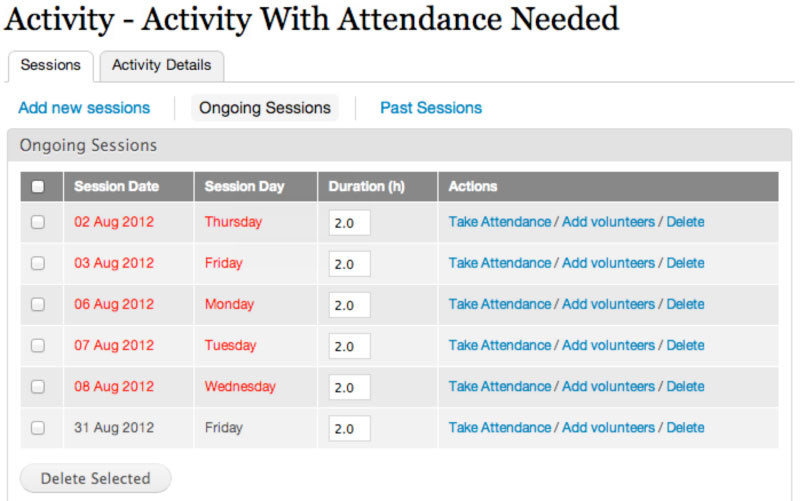This screenshot has width=800, height=501.
Task: Add volunteers to the 03 Aug 2012 session
Action: point(608,263)
